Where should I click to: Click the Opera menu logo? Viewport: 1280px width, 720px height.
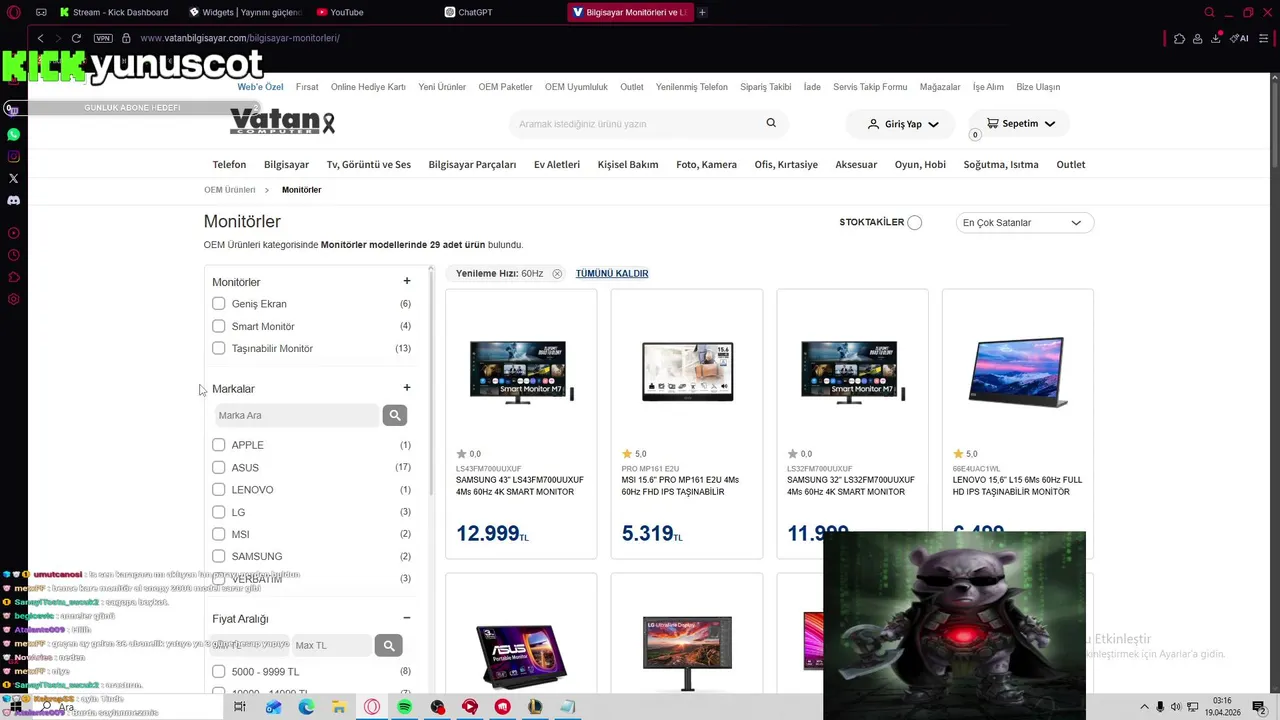click(x=14, y=13)
